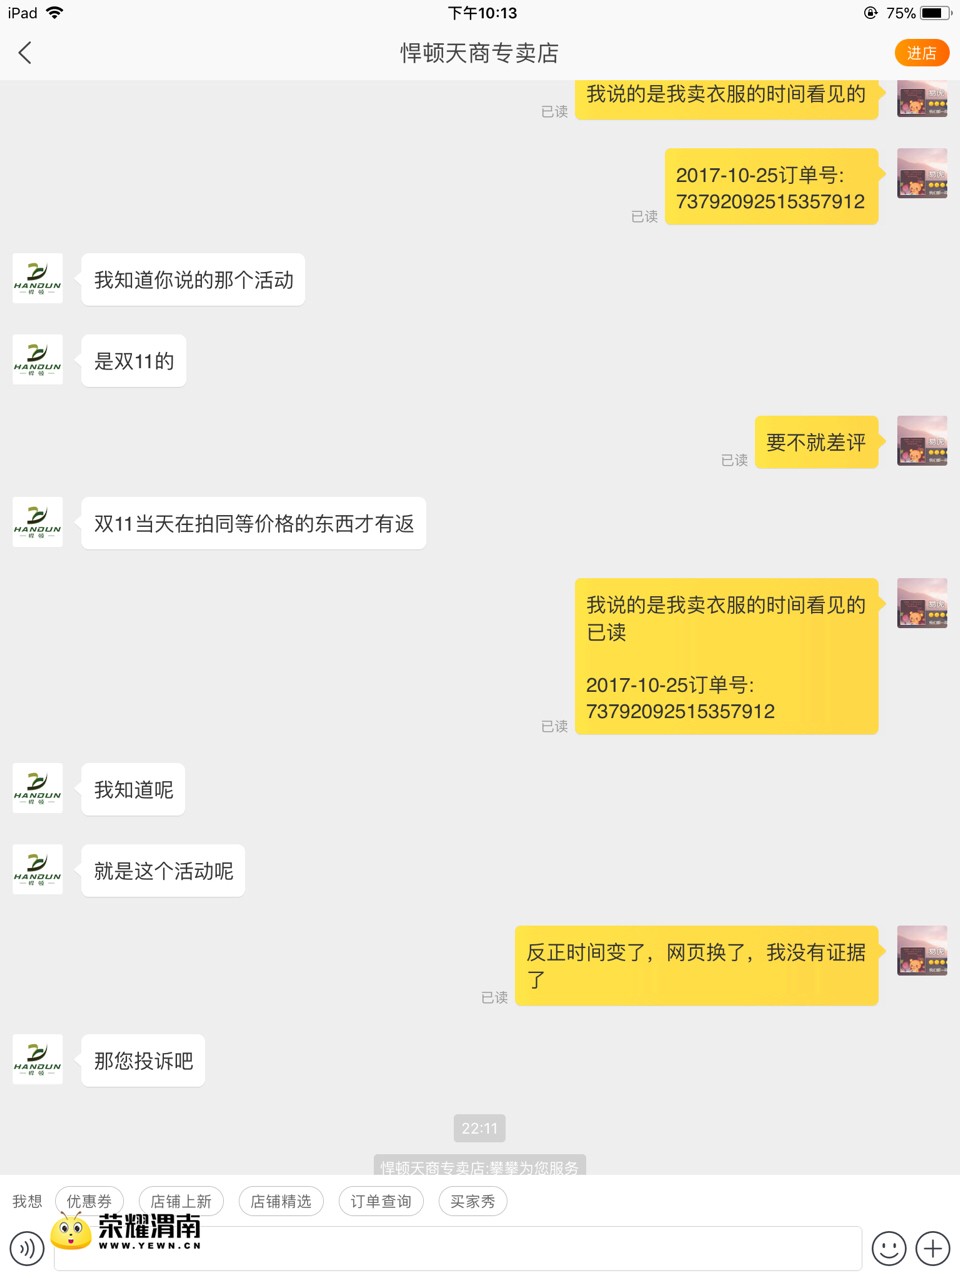Tap the back arrow icon
This screenshot has height=1280, width=960.
(25, 53)
